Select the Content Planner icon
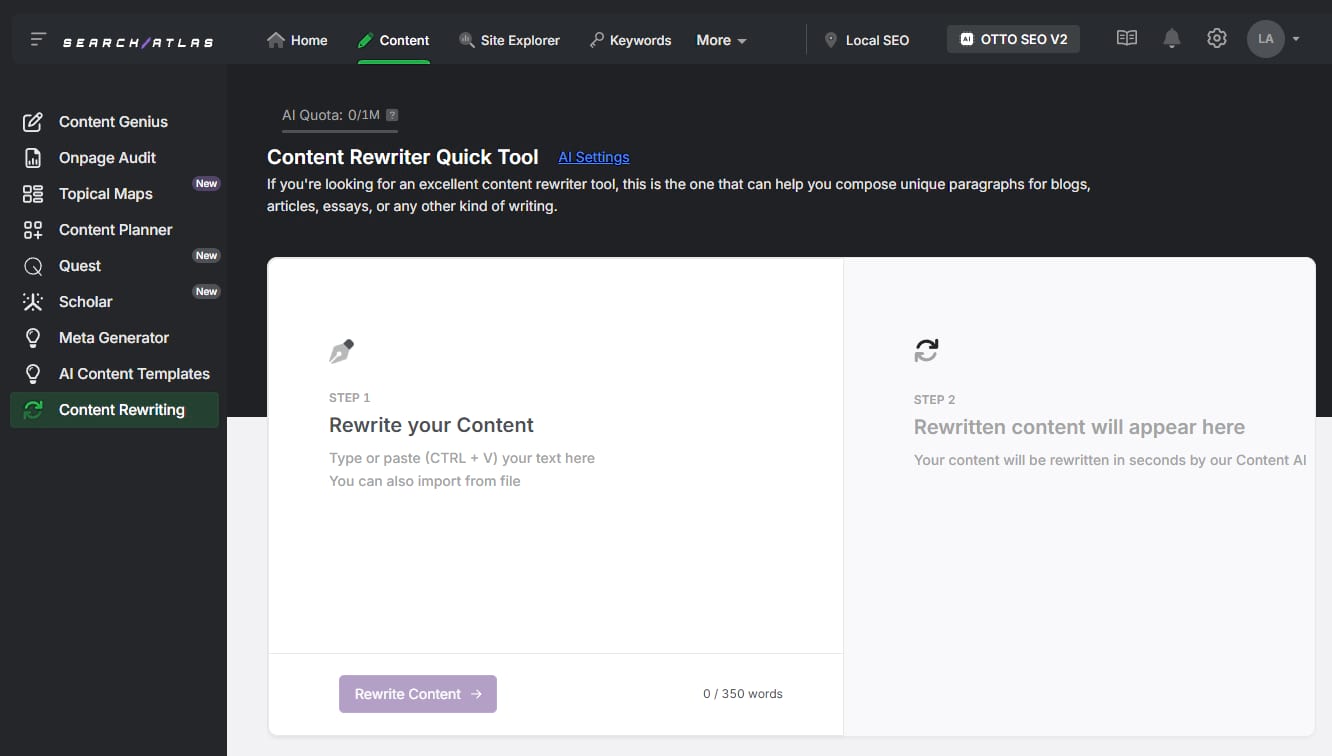The image size is (1332, 756). click(32, 229)
